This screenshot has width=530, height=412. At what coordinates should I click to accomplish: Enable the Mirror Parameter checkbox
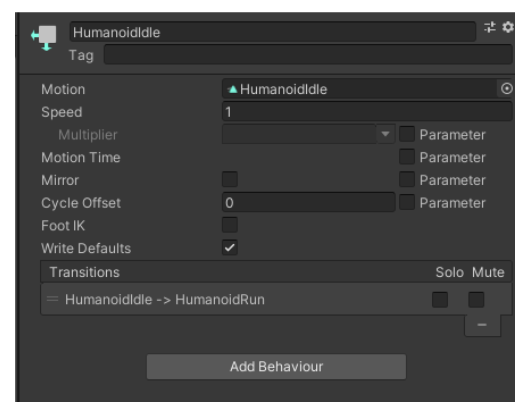(407, 179)
